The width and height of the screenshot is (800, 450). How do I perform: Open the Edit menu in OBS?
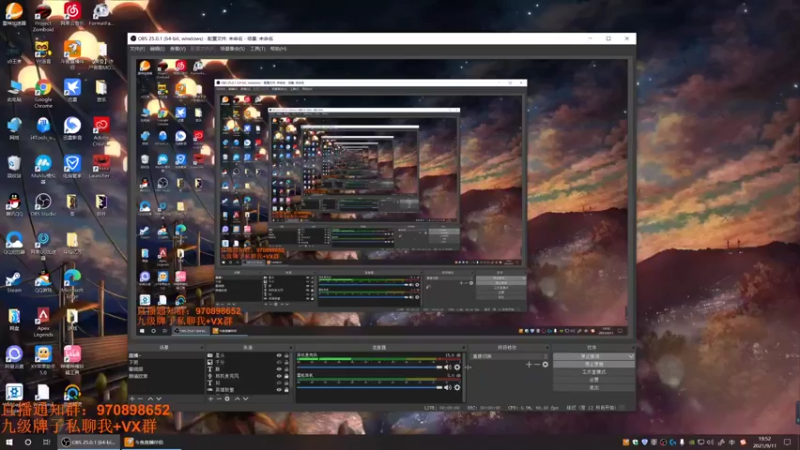click(157, 49)
